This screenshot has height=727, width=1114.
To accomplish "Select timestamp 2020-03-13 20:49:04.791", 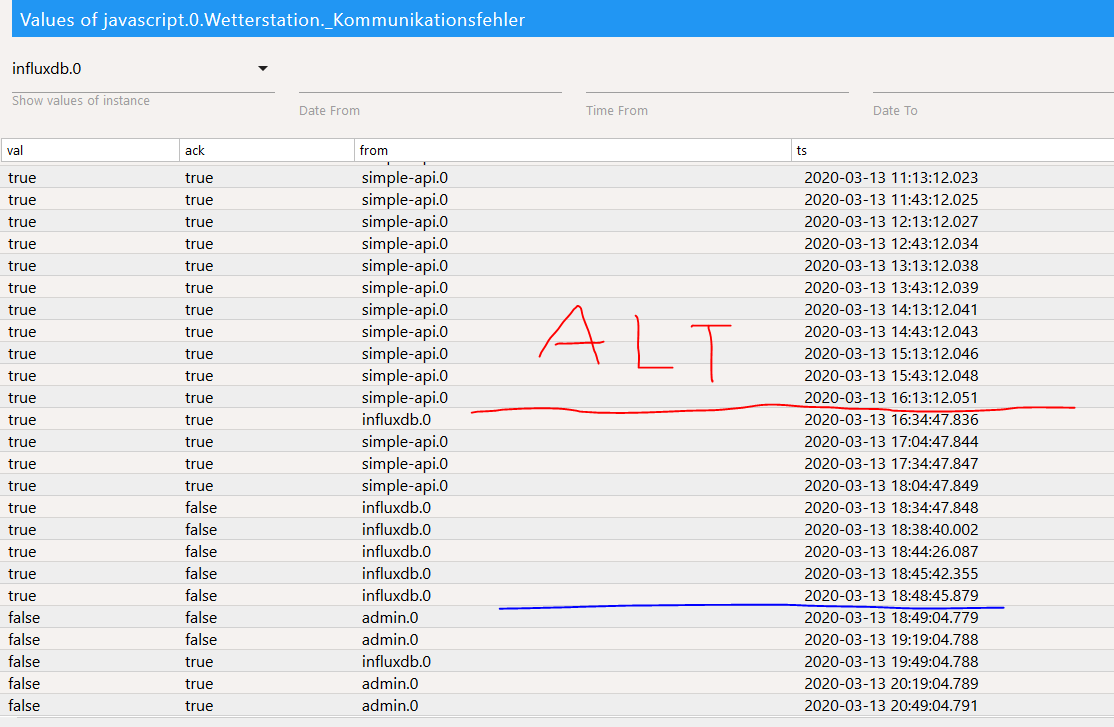I will pos(891,706).
